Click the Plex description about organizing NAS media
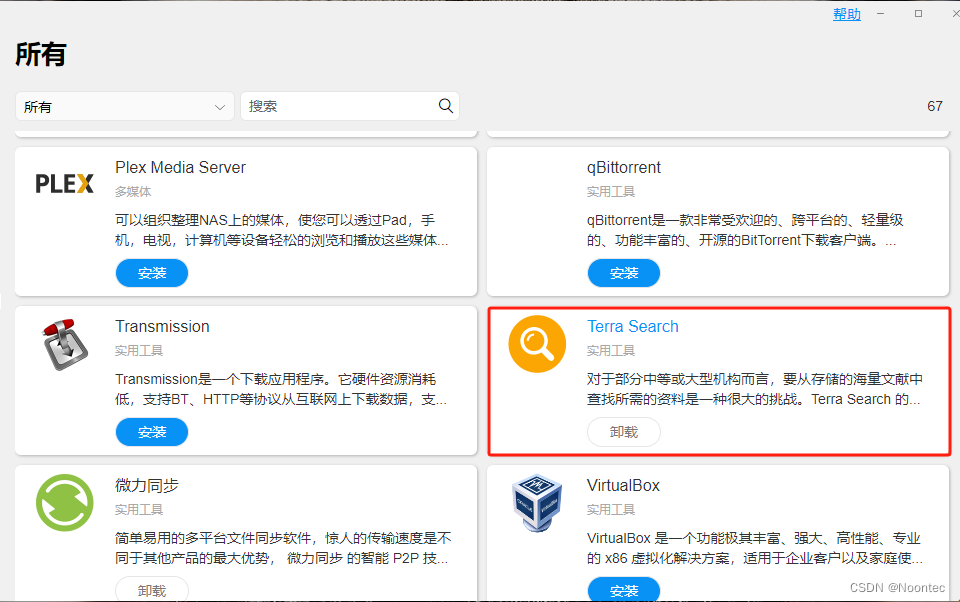 [282, 230]
